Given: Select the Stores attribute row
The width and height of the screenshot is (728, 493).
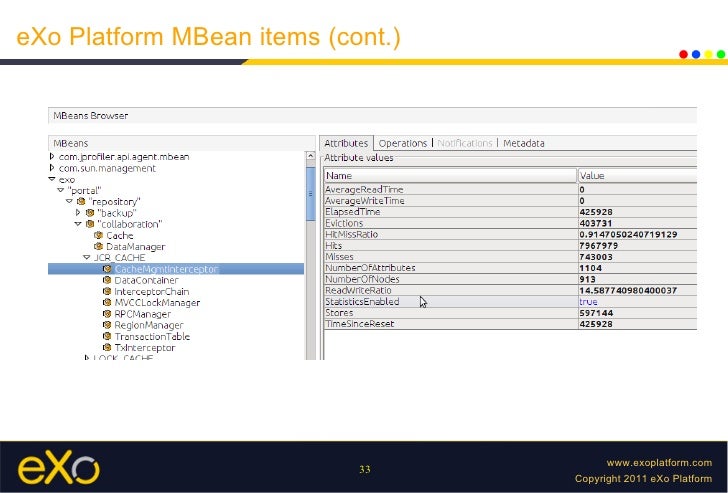Looking at the screenshot, I should (x=510, y=313).
